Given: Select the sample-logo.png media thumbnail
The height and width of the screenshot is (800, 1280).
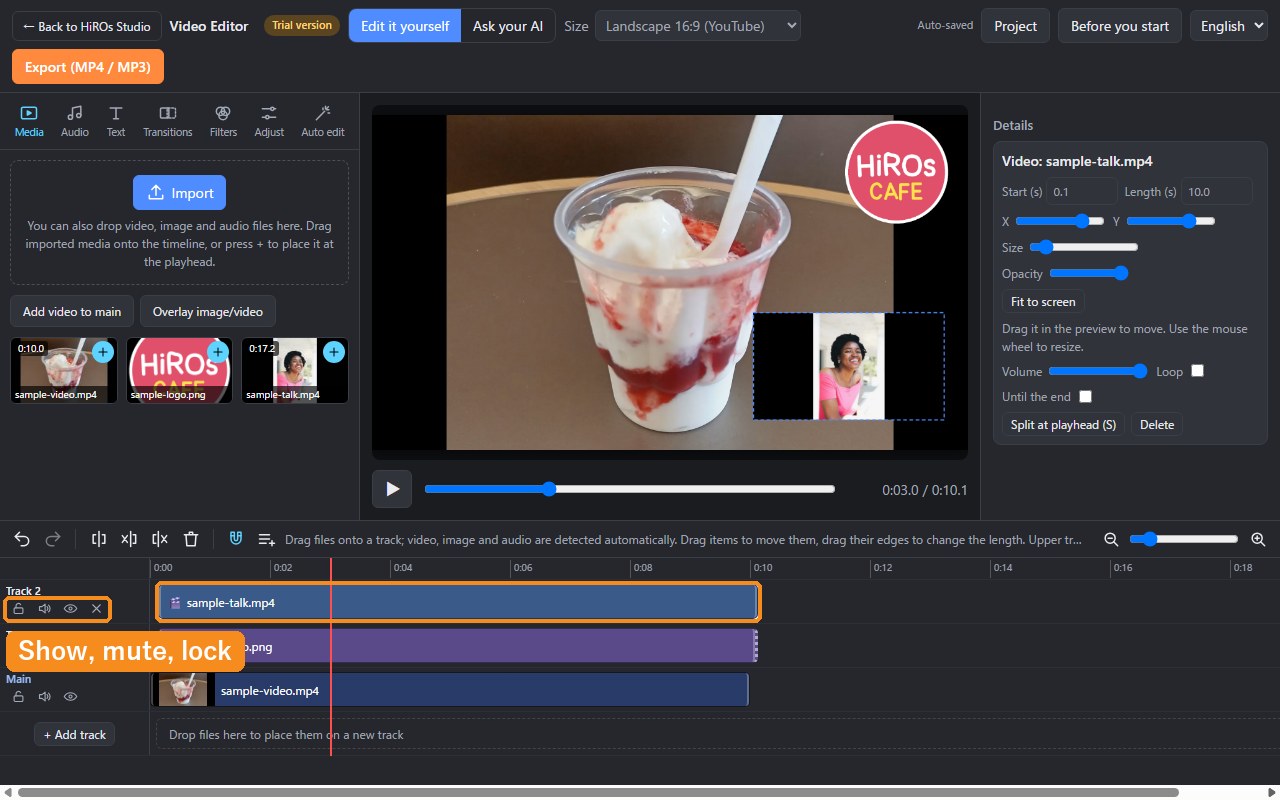Looking at the screenshot, I should (x=179, y=371).
